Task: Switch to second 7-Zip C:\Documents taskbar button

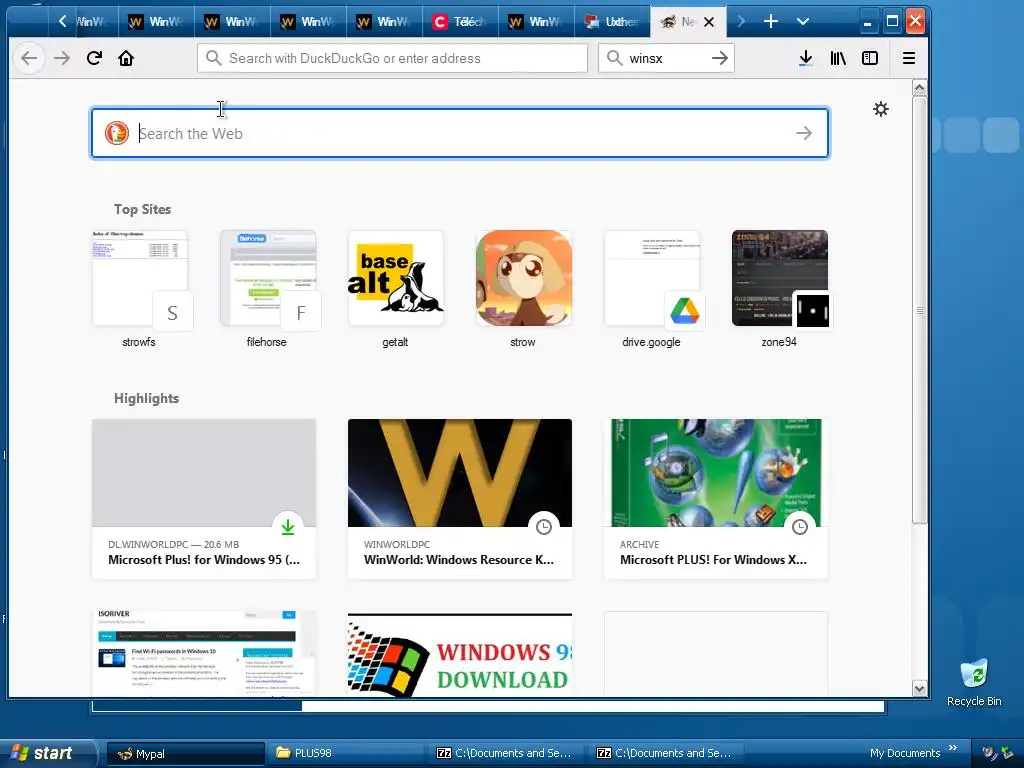Action: 667,753
